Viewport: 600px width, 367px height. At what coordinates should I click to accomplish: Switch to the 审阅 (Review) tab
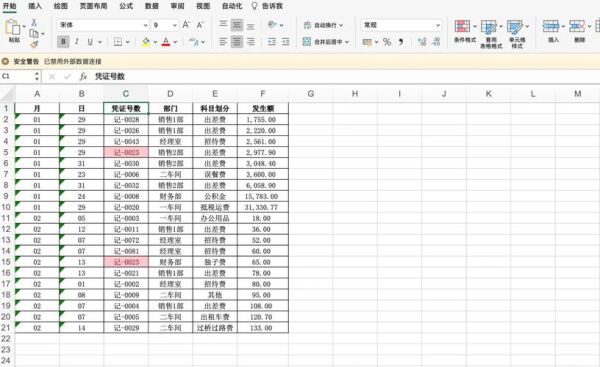177,6
